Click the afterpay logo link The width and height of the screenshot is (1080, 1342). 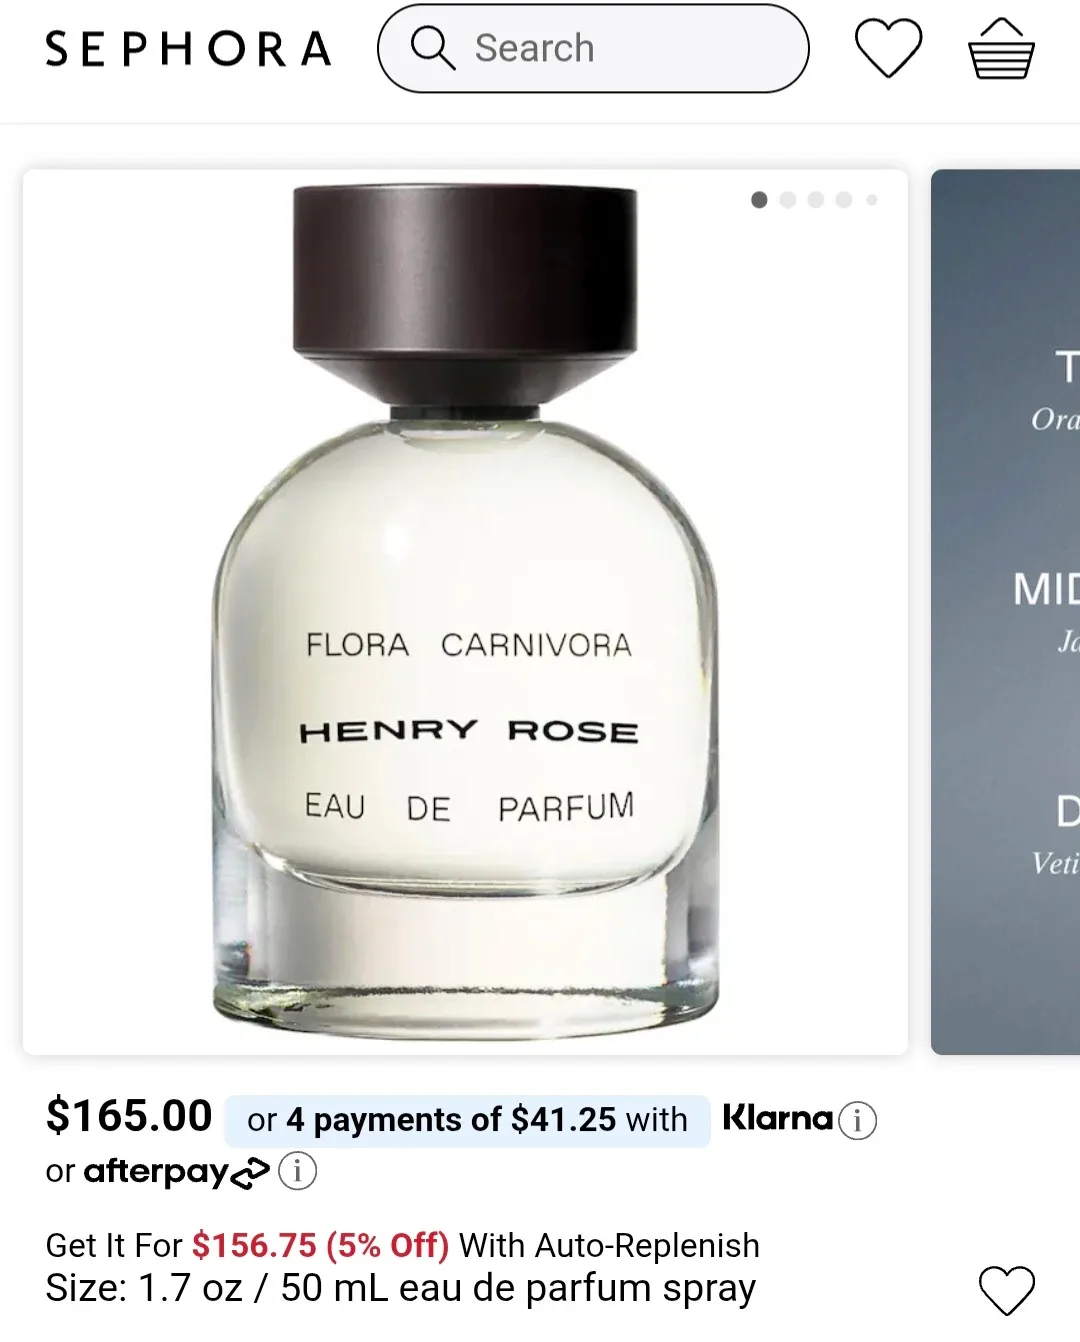pyautogui.click(x=177, y=1172)
